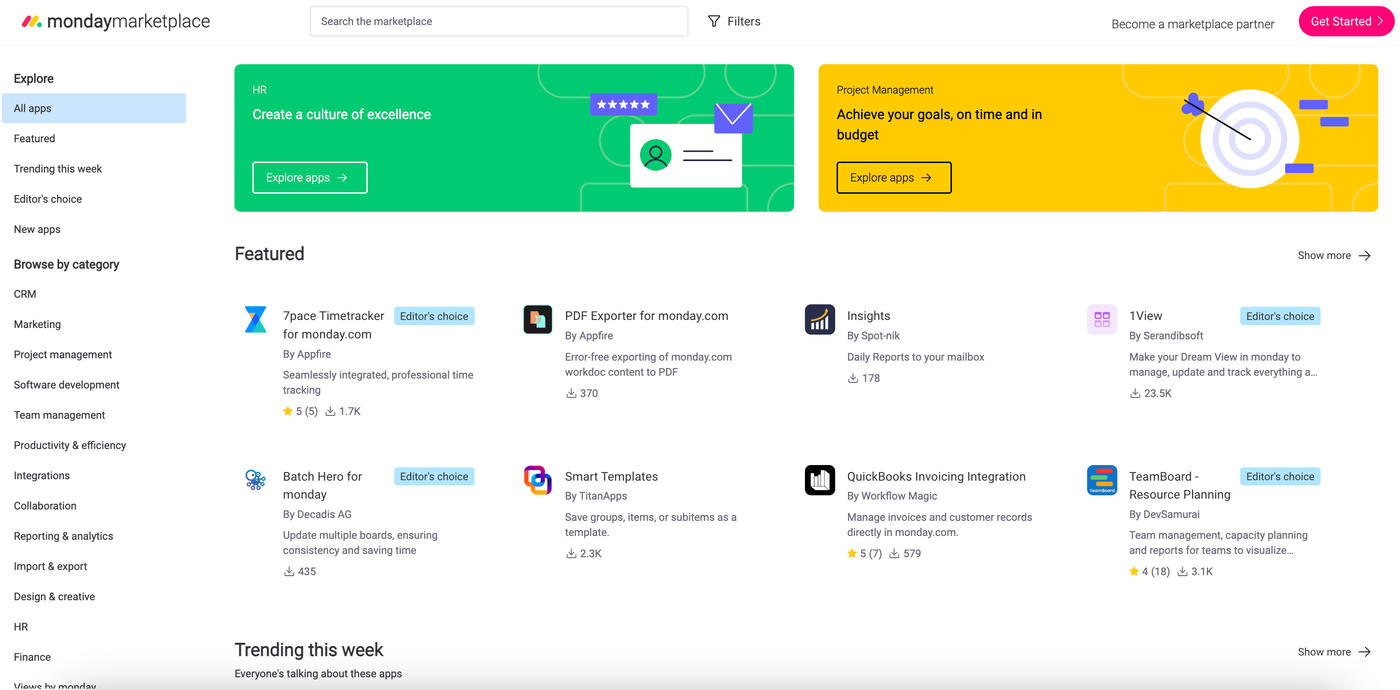The image size is (1400, 690).
Task: Click Editor's choice badge on Batch Hero
Action: (x=434, y=477)
